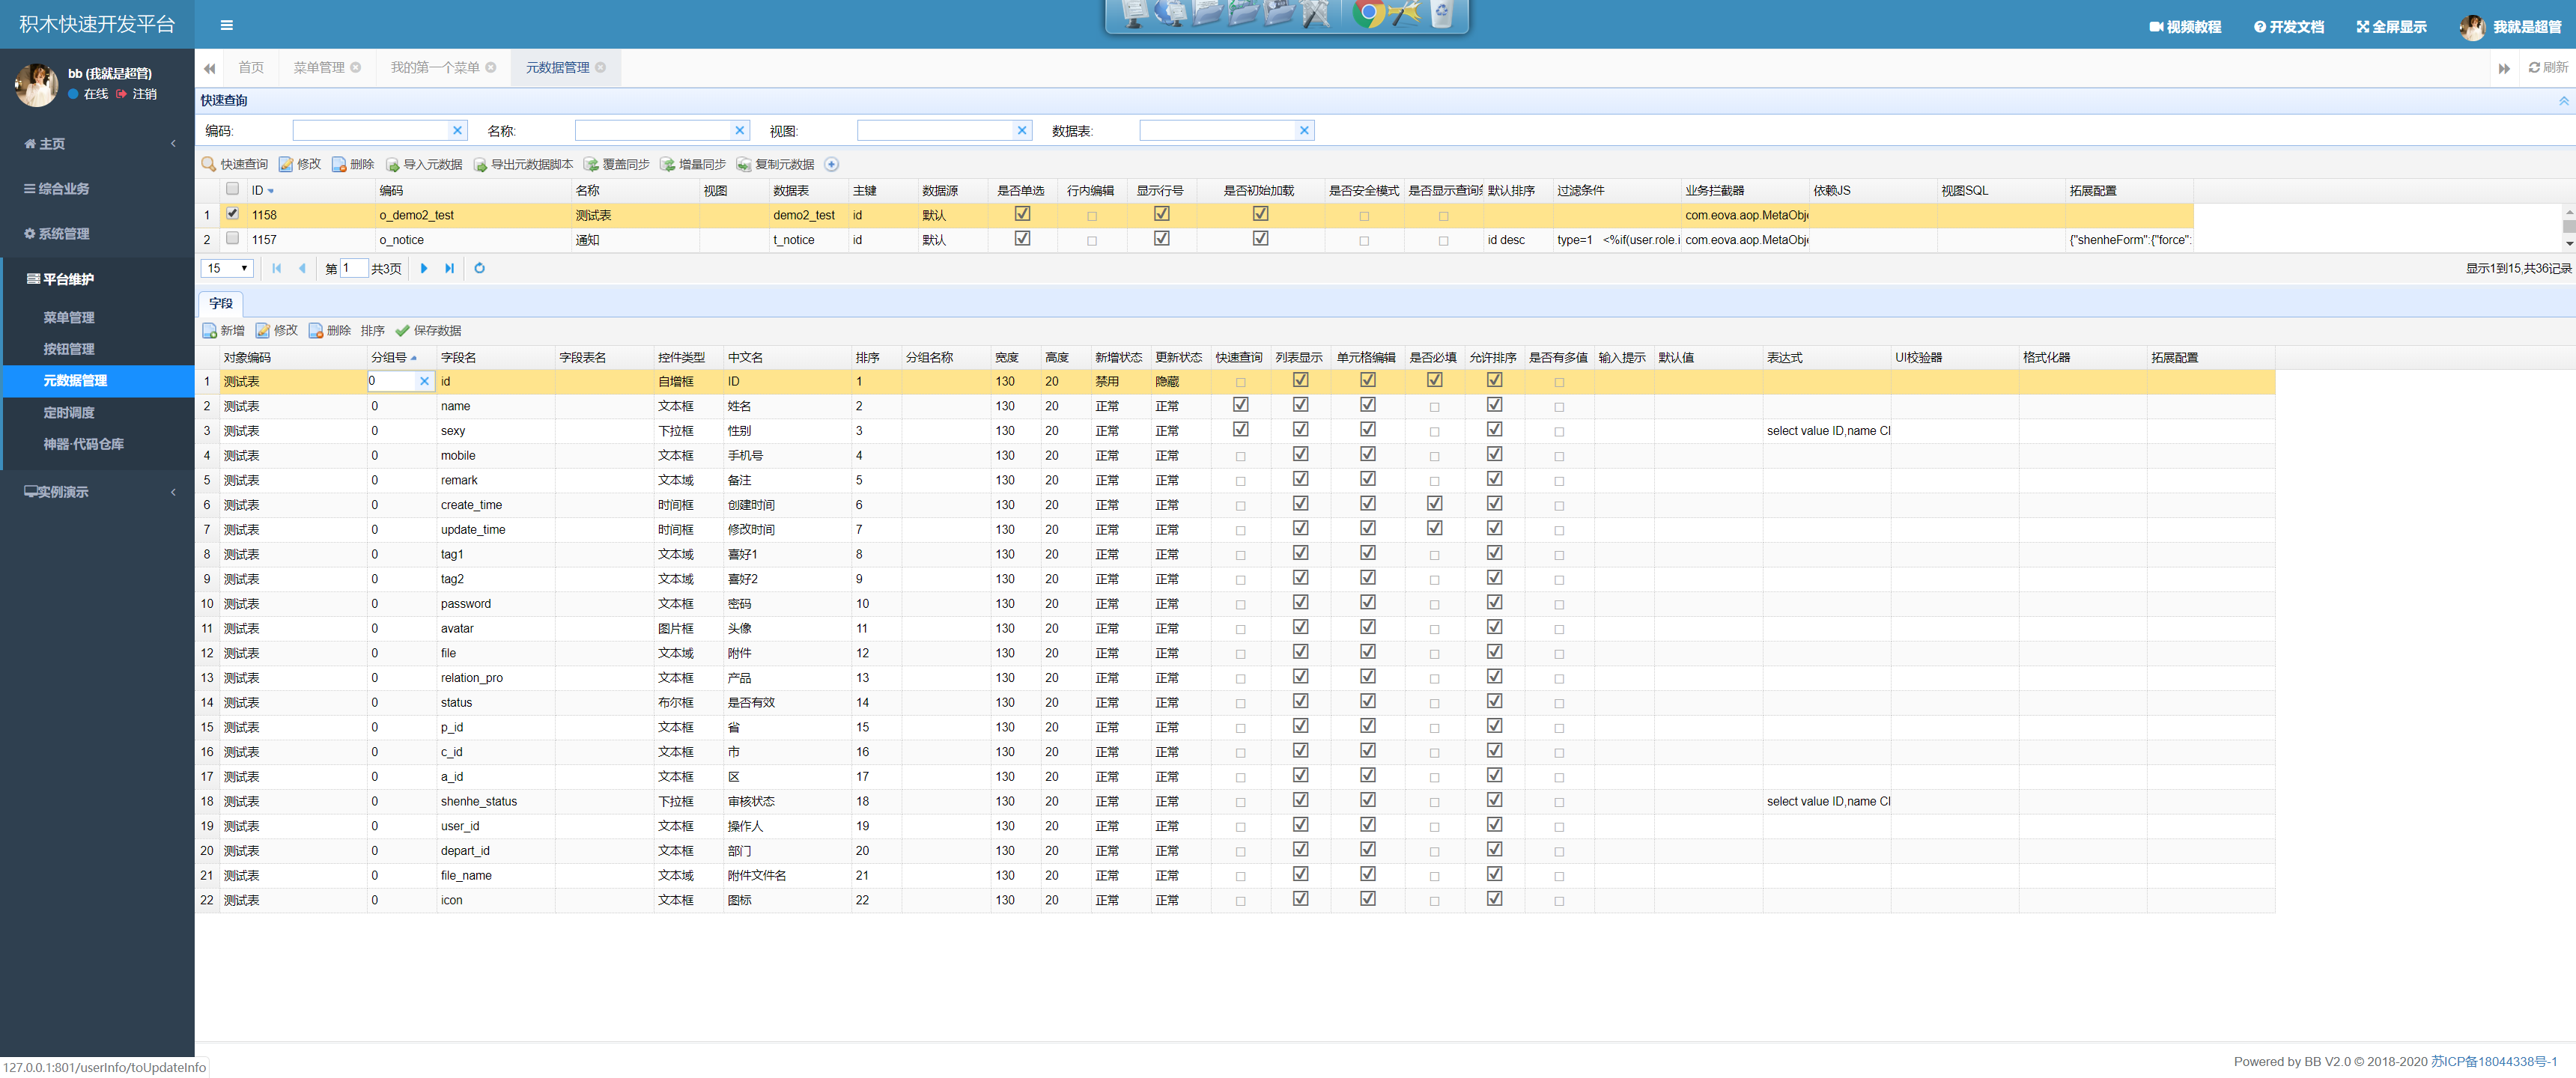The image size is (2576, 1078).
Task: Open 定时调度 in the sidebar
Action: point(69,412)
